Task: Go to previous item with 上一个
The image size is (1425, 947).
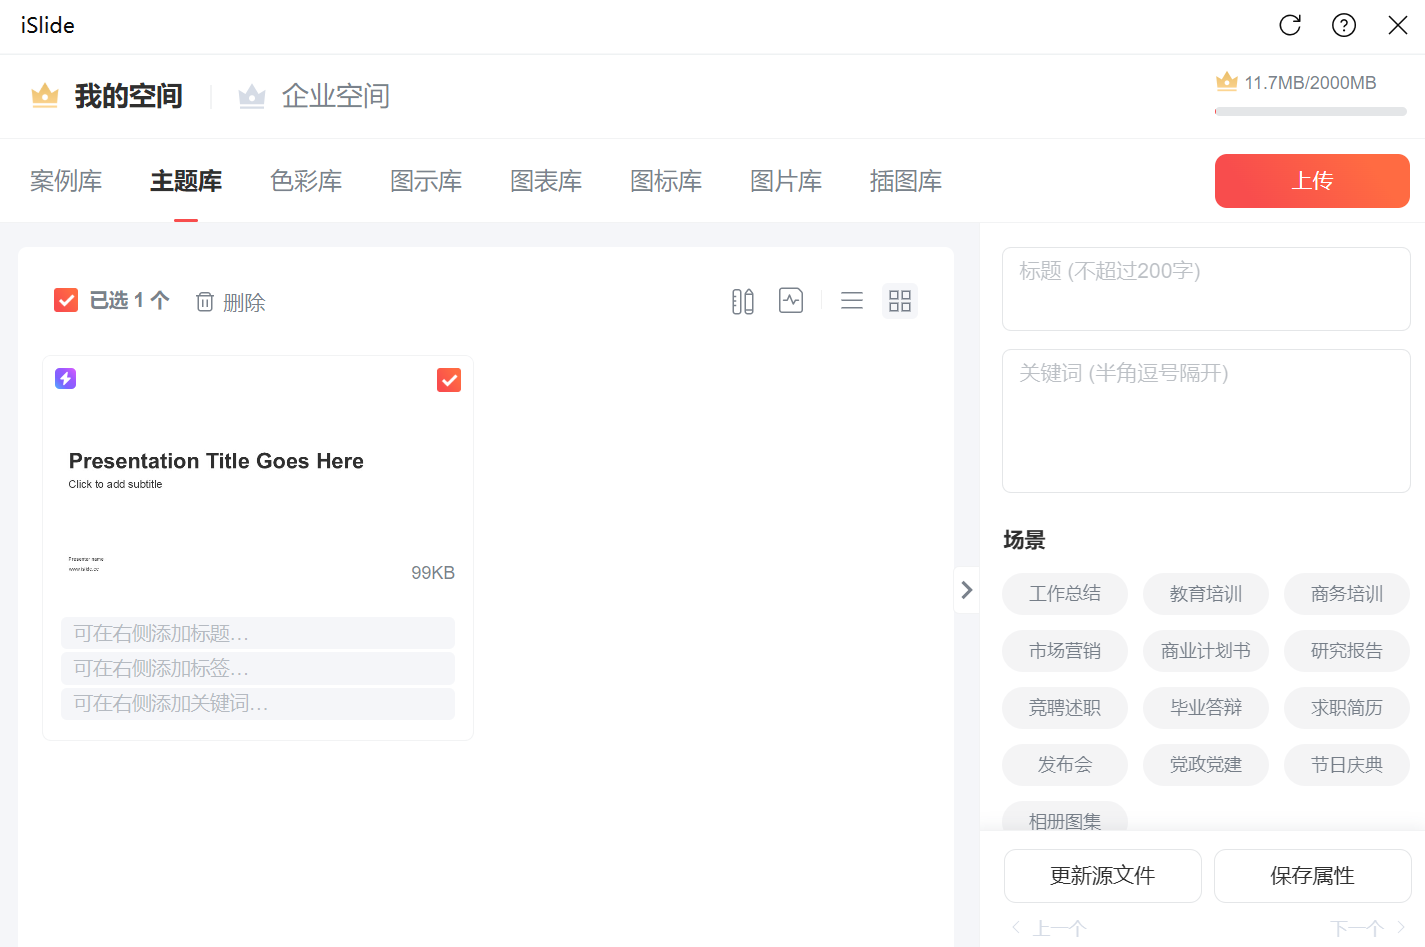Action: click(1050, 929)
